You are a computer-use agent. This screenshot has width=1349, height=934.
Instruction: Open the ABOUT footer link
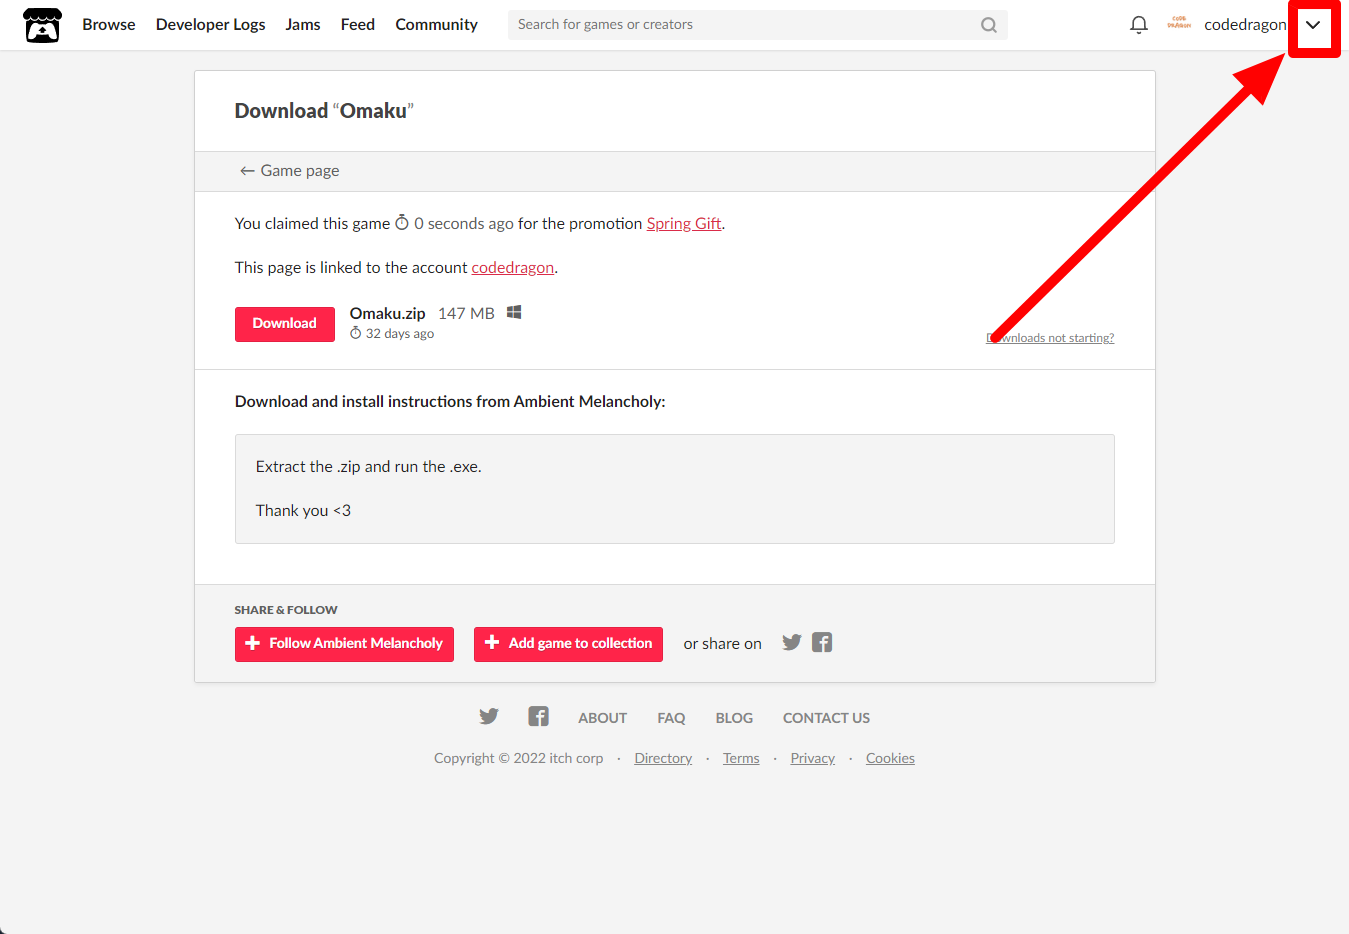coord(602,718)
